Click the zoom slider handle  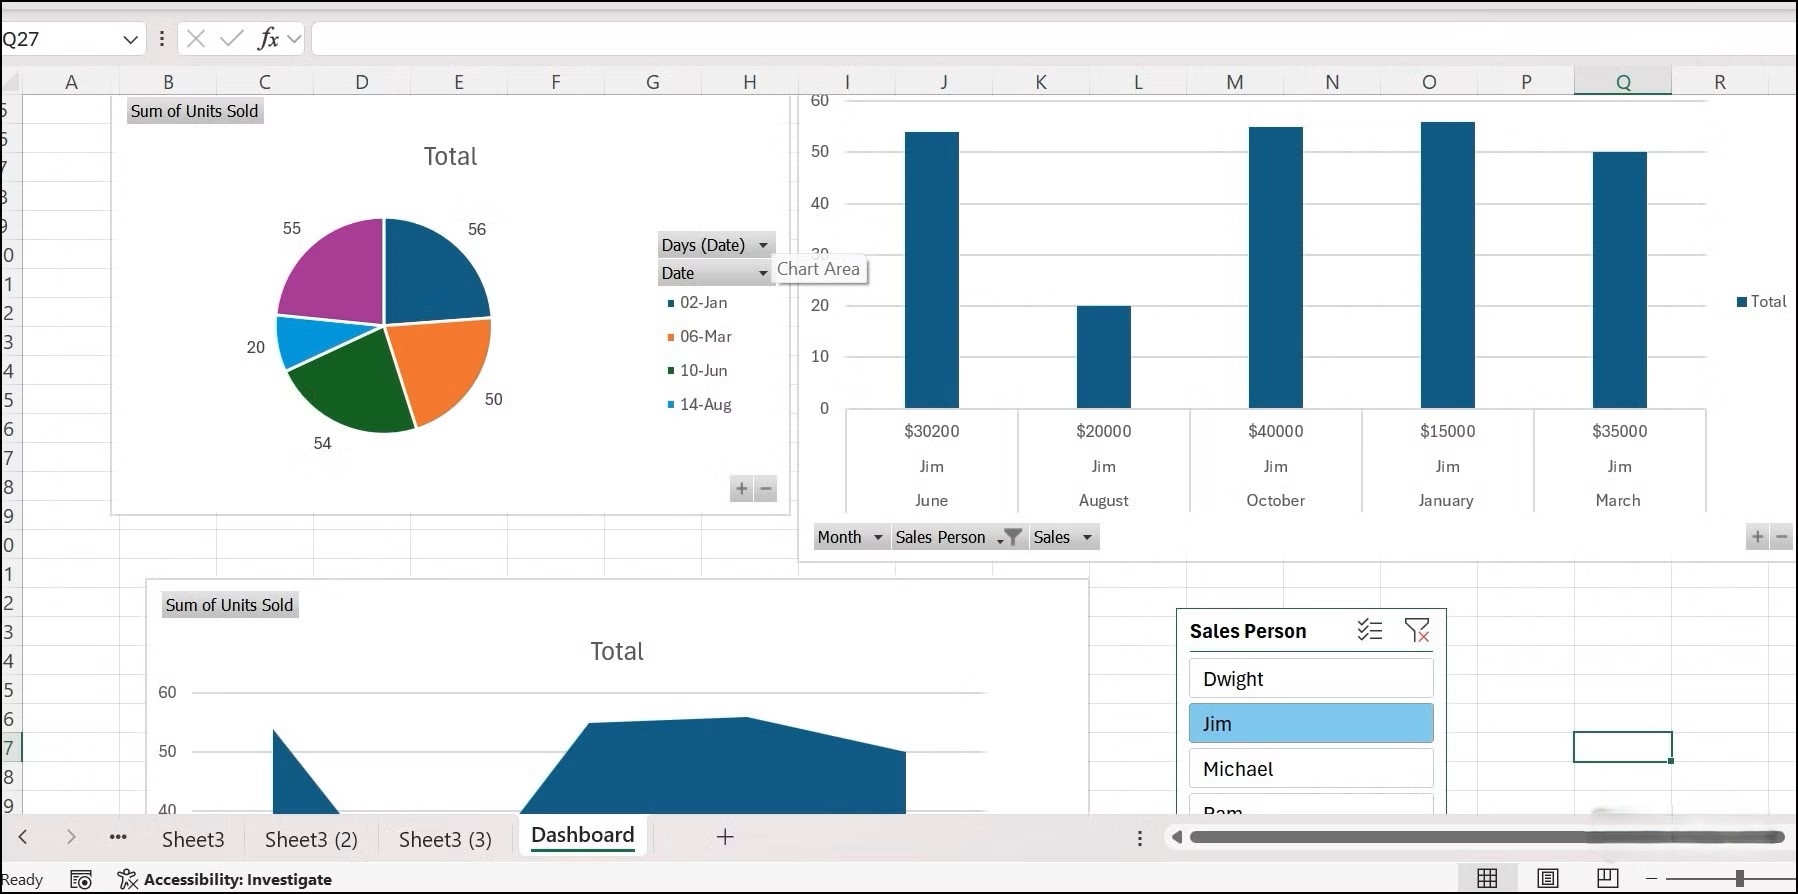1740,878
